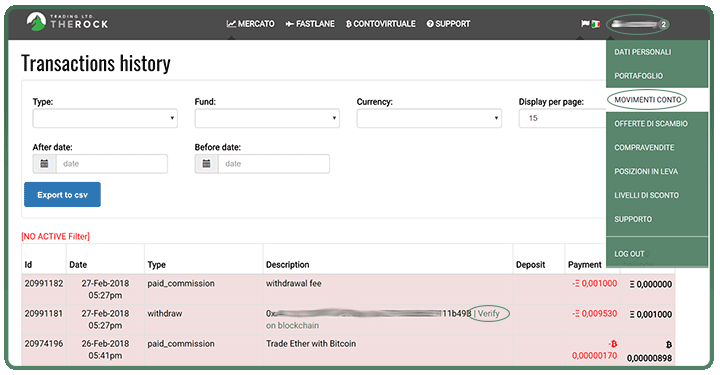This screenshot has width=720, height=375.
Task: Select Movimenti Conto menu entry
Action: (647, 100)
